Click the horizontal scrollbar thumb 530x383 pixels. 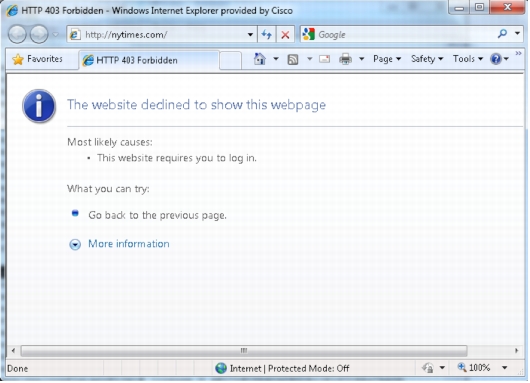tap(244, 351)
